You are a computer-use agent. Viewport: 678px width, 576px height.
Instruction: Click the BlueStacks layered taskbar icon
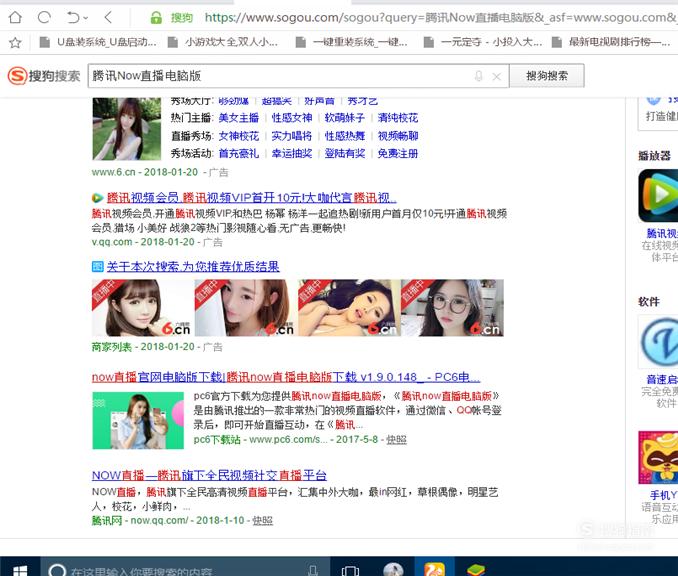pyautogui.click(x=476, y=570)
